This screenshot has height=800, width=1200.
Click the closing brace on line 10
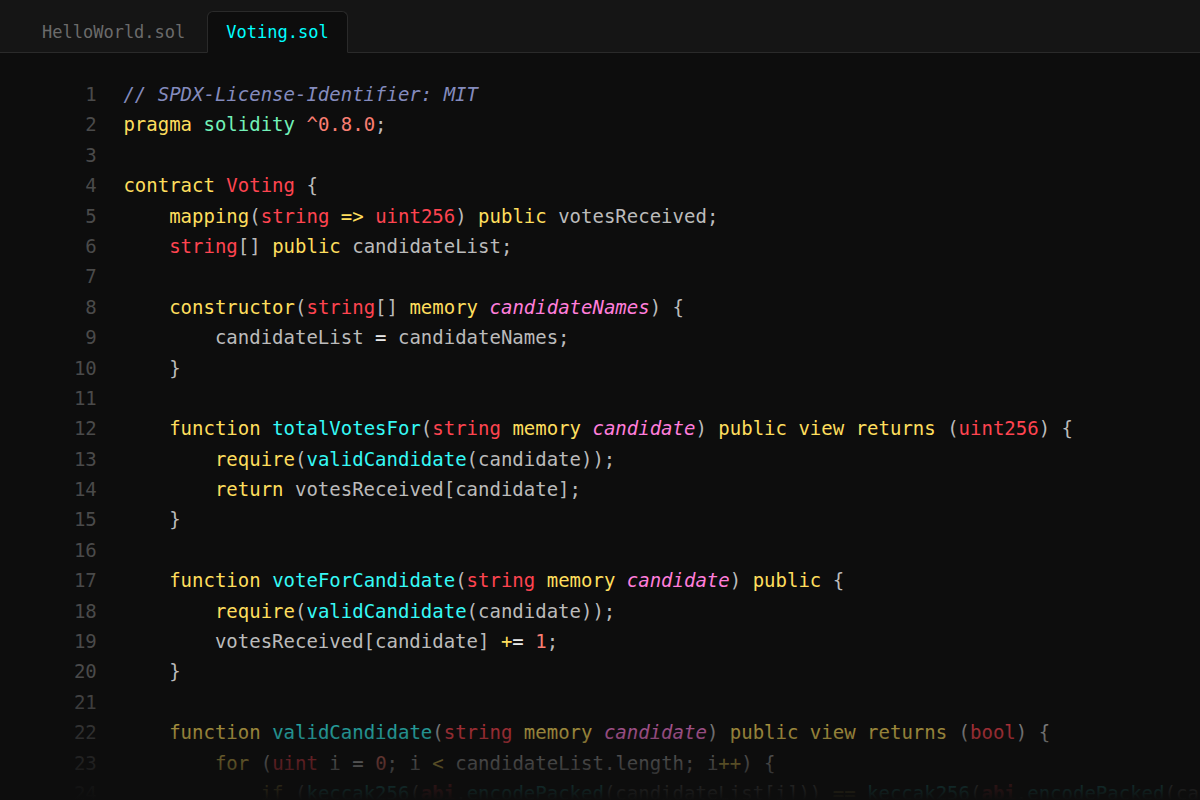click(175, 368)
